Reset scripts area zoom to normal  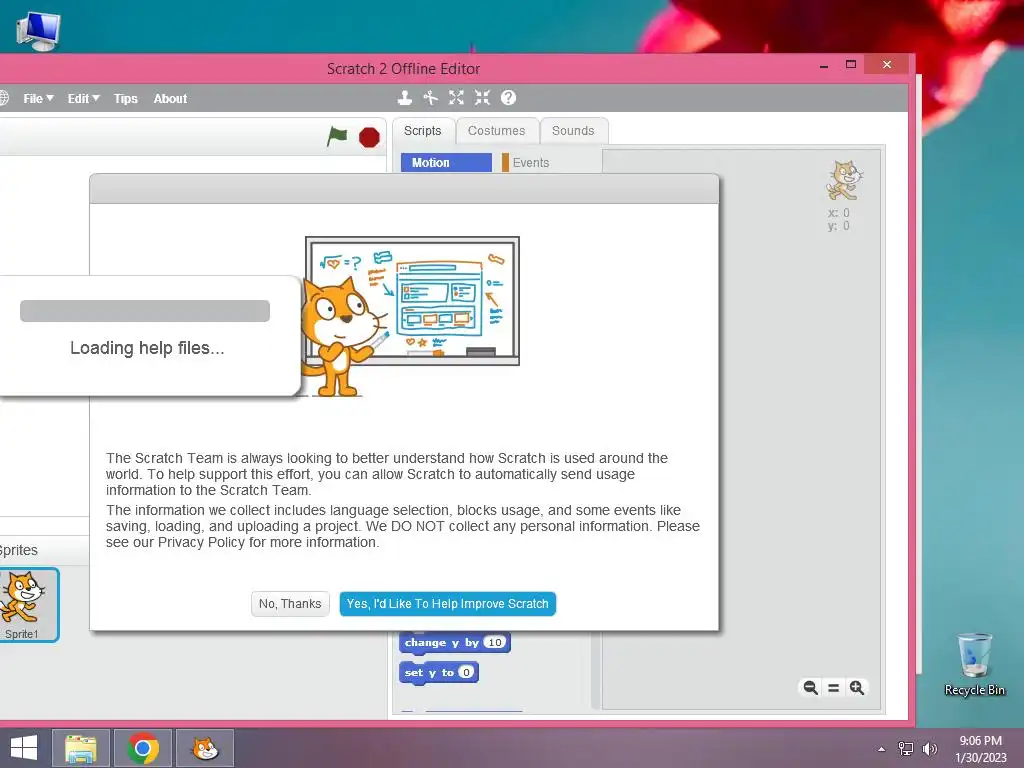point(833,688)
